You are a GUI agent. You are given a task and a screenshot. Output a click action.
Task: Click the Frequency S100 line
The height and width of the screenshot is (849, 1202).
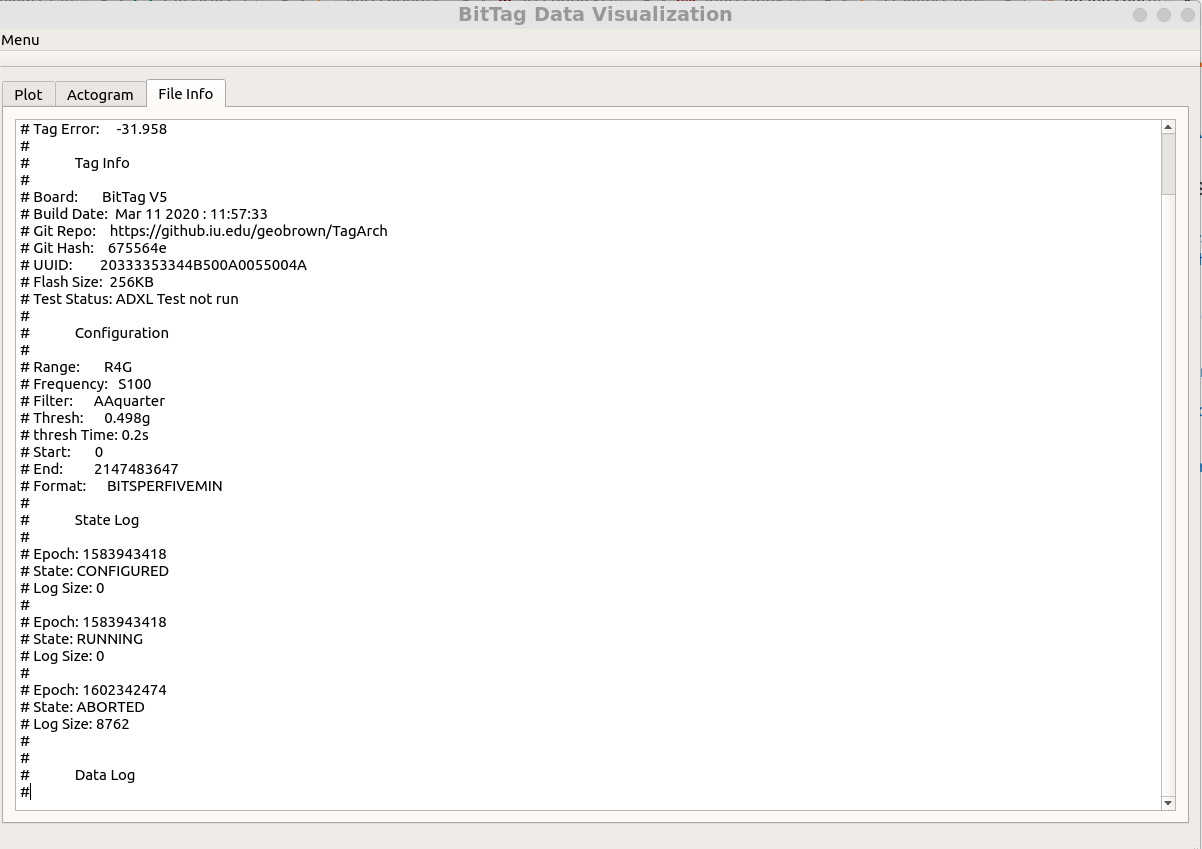(86, 384)
